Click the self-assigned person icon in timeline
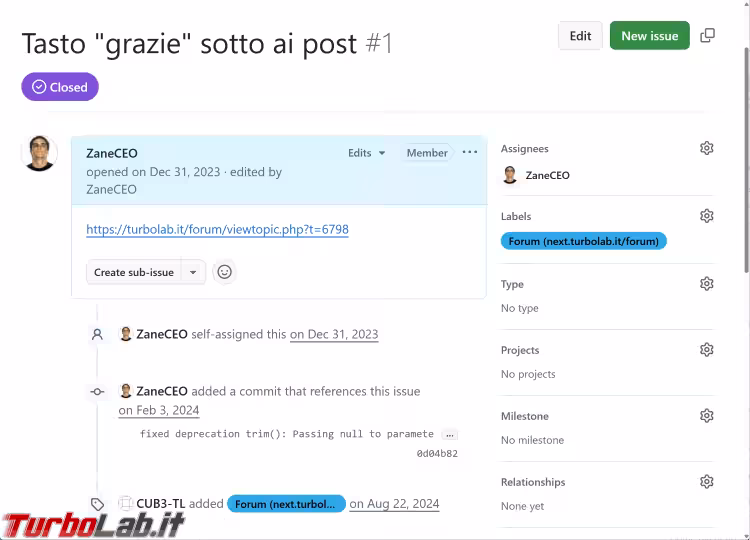The height and width of the screenshot is (540, 750). pyautogui.click(x=97, y=334)
